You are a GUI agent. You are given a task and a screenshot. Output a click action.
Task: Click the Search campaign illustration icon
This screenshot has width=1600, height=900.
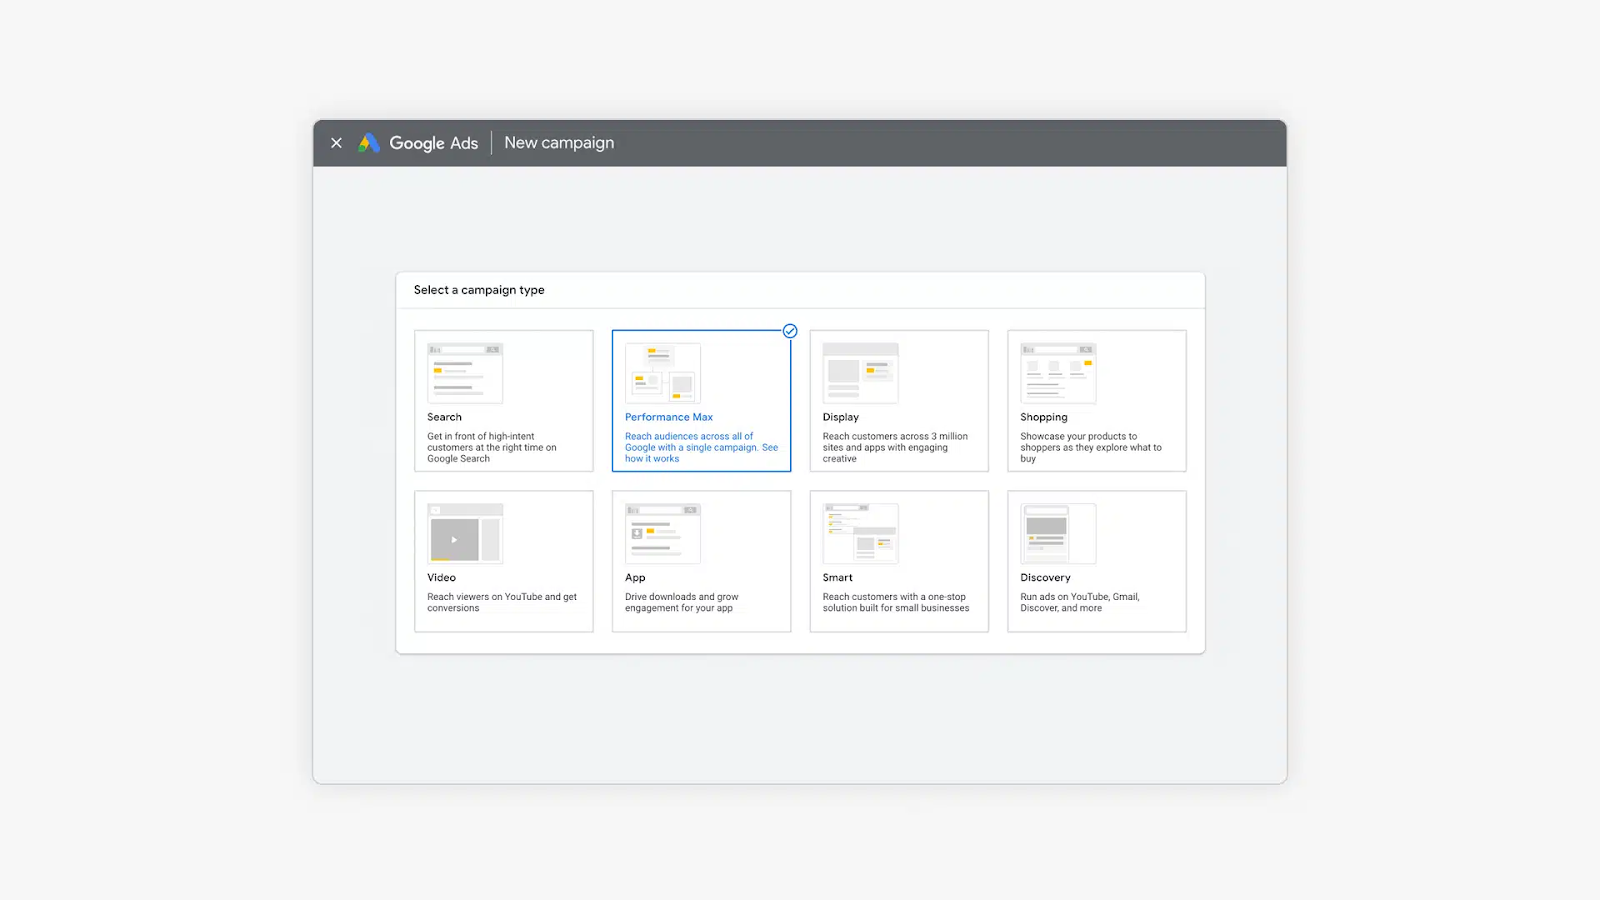[x=465, y=373]
